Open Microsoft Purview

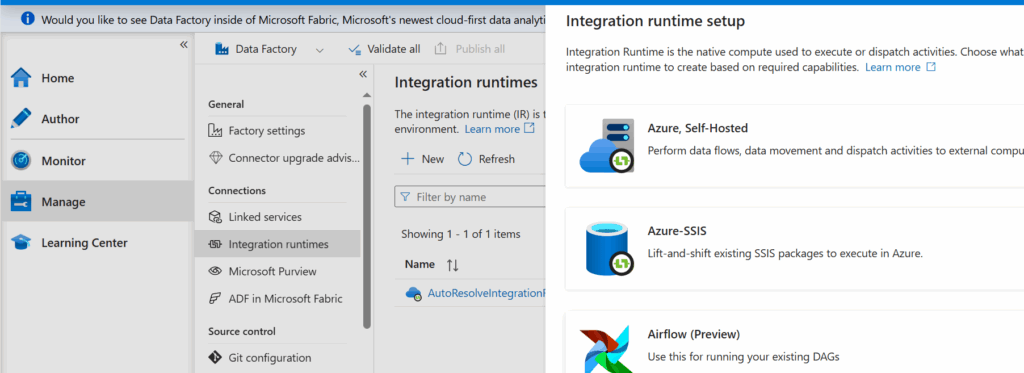click(278, 271)
